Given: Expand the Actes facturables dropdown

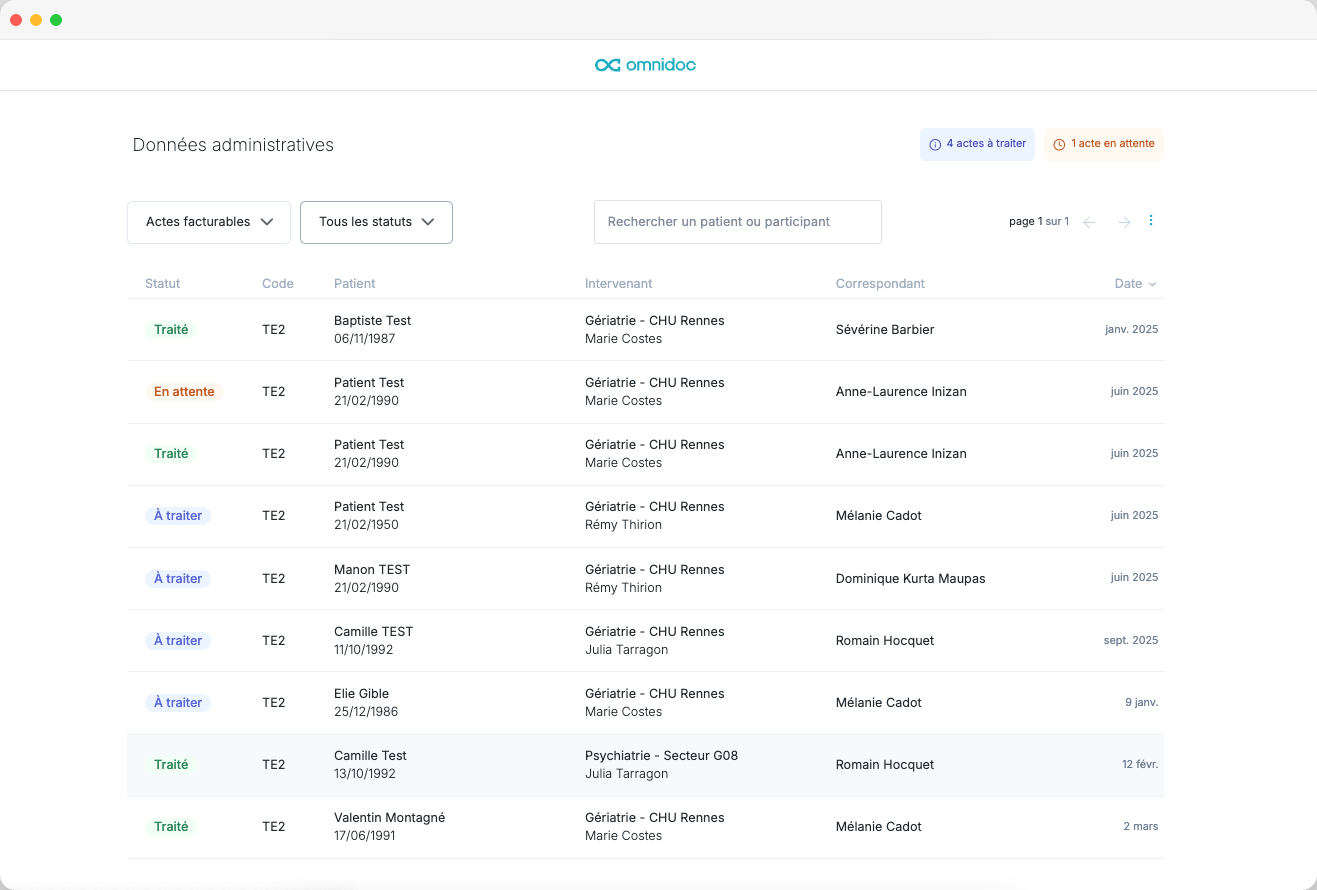Looking at the screenshot, I should (x=209, y=222).
